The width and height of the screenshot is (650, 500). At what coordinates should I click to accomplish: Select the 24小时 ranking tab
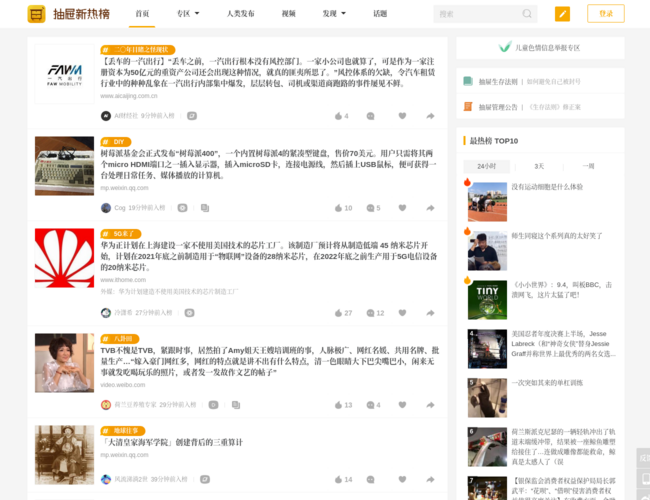487,166
